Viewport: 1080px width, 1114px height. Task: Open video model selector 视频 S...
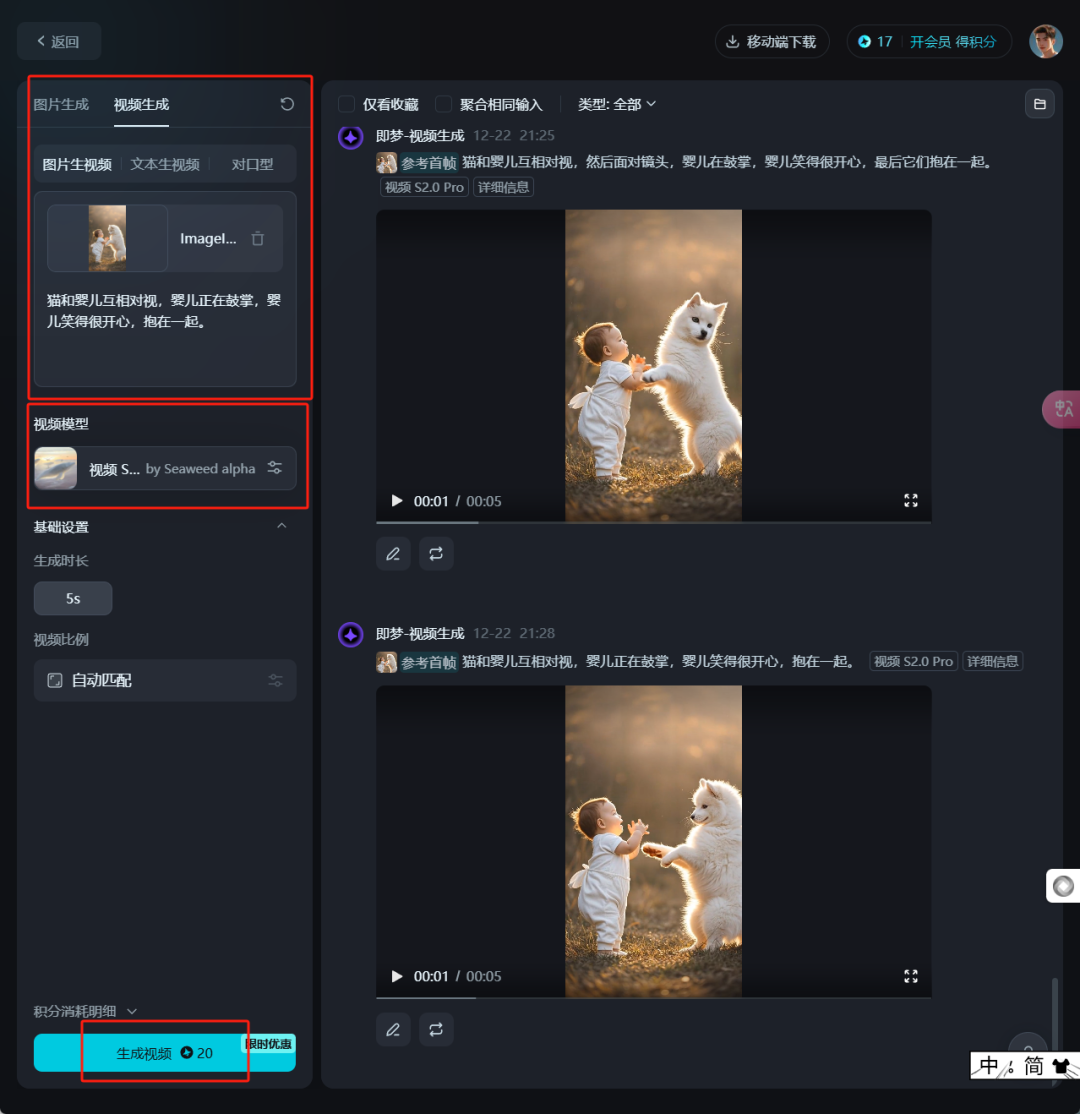(165, 468)
